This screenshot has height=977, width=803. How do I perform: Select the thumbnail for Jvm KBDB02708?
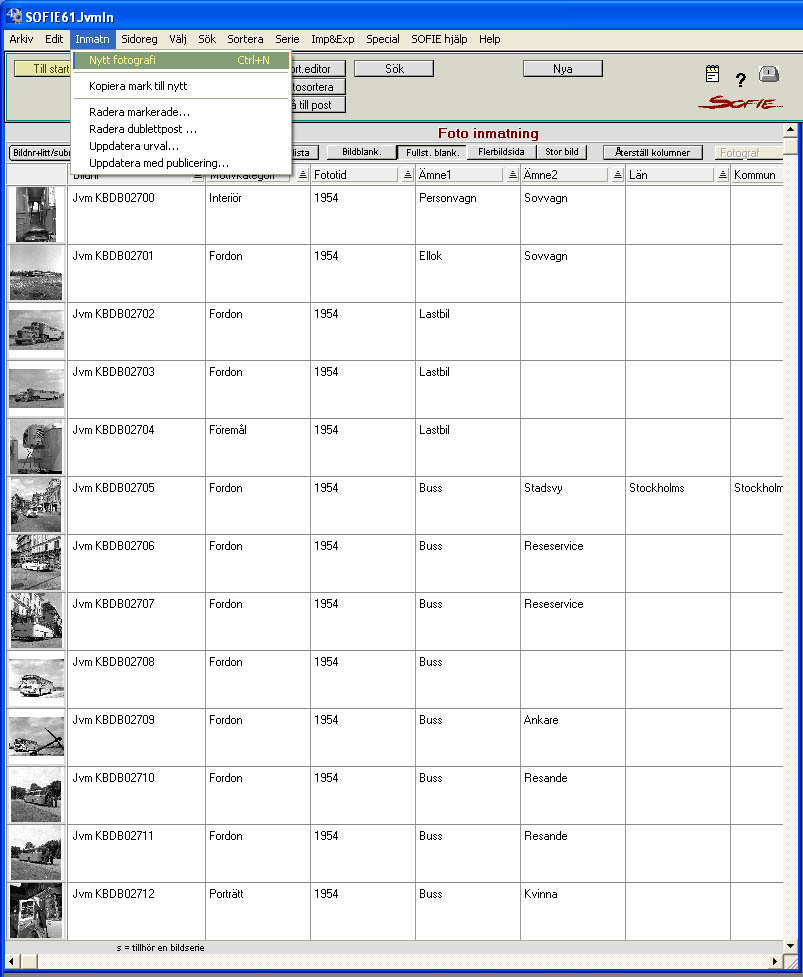click(37, 679)
